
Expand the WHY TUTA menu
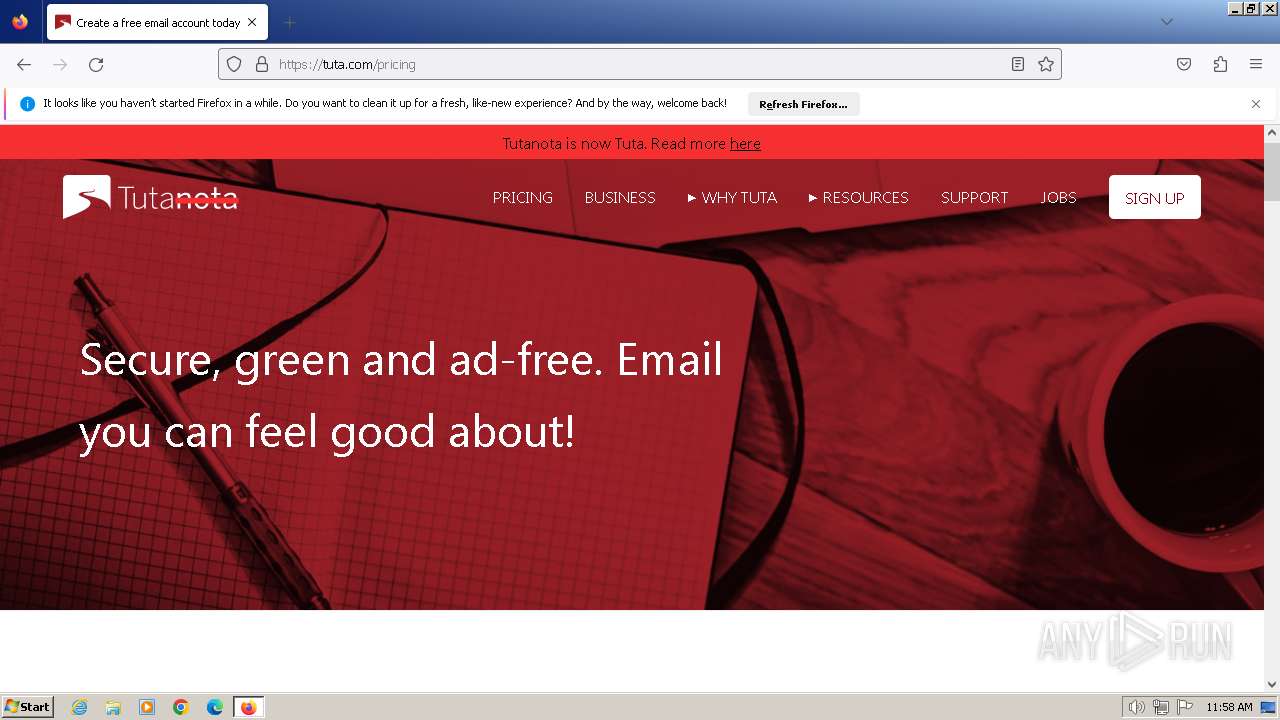pos(732,197)
